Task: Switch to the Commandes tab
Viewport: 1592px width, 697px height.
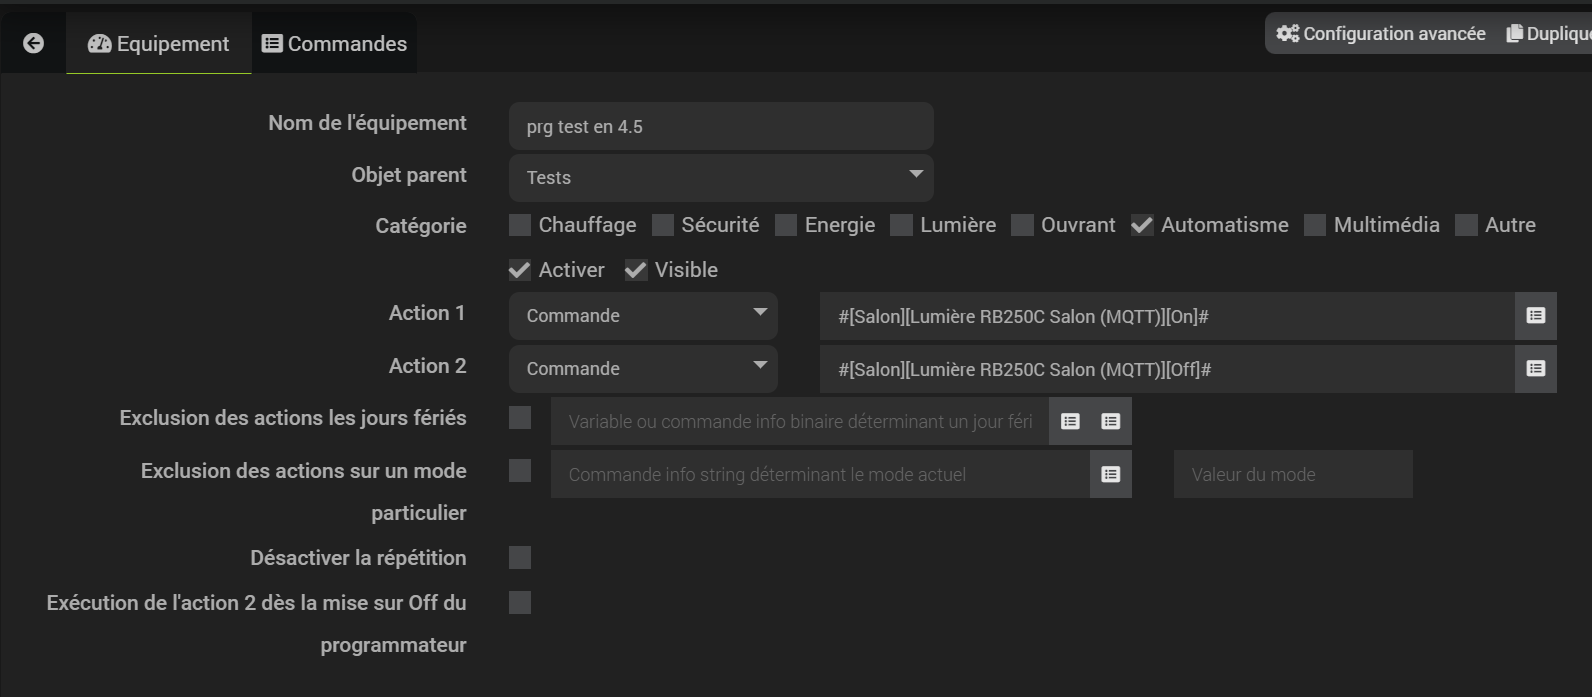Action: click(x=334, y=44)
